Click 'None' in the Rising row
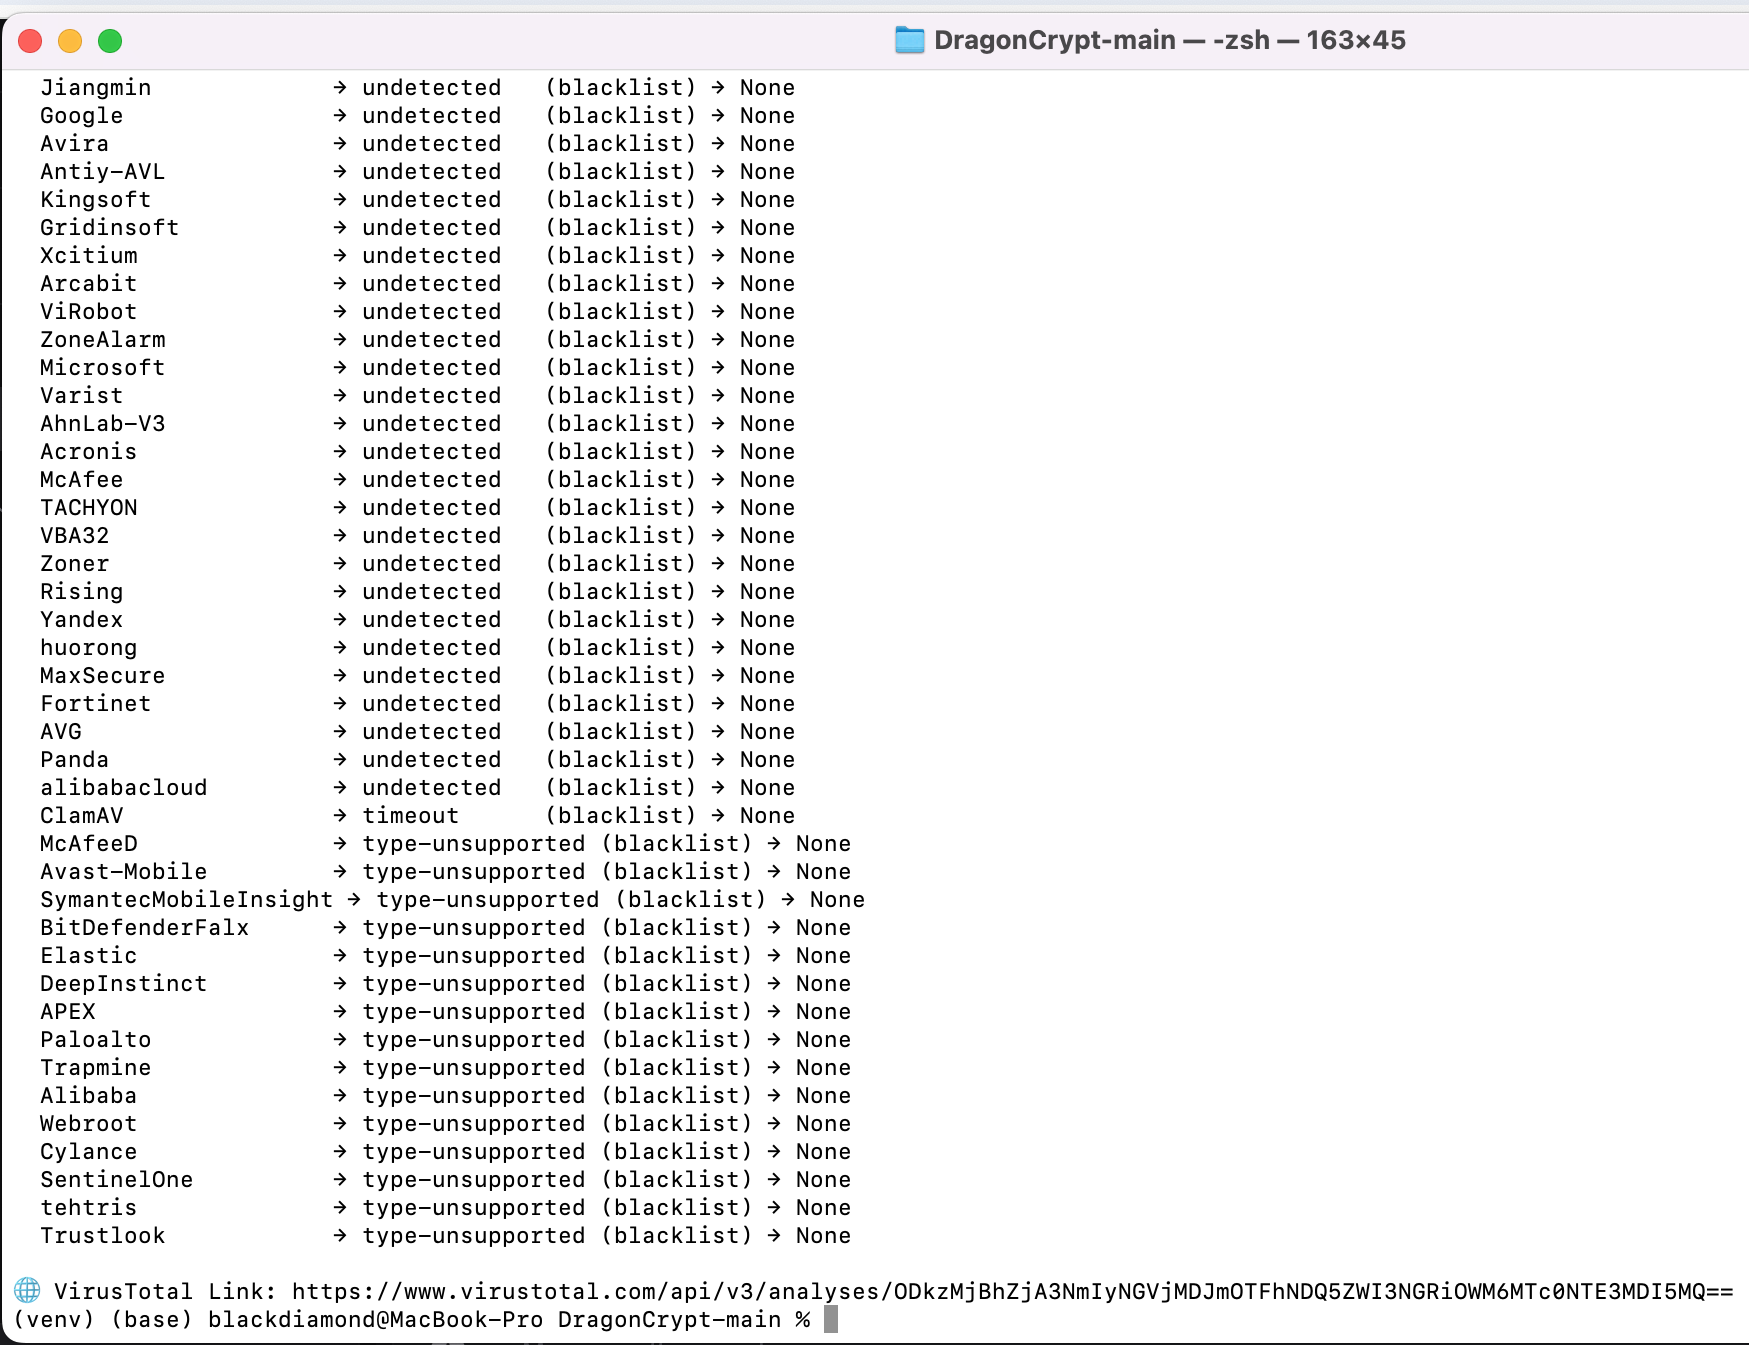Screen dimensions: 1749x1345 (768, 592)
